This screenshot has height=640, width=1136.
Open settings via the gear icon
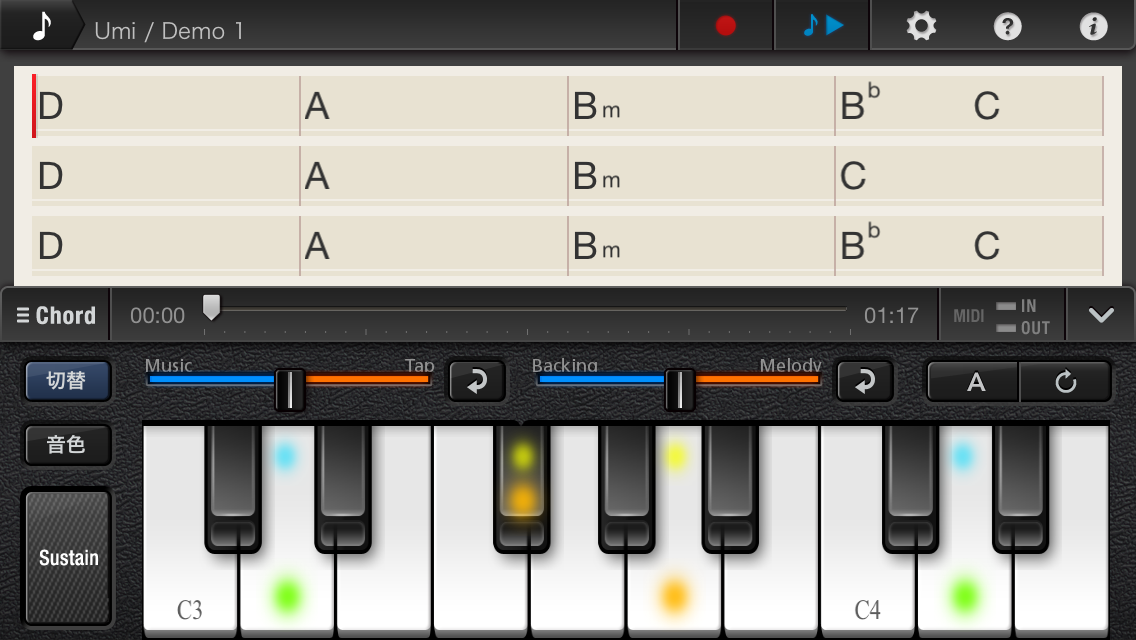pos(920,26)
